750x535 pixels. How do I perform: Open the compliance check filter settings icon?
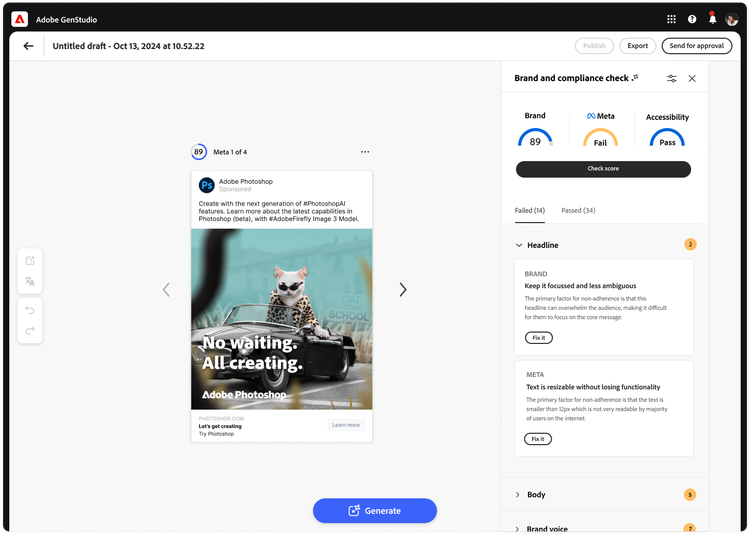coord(672,78)
